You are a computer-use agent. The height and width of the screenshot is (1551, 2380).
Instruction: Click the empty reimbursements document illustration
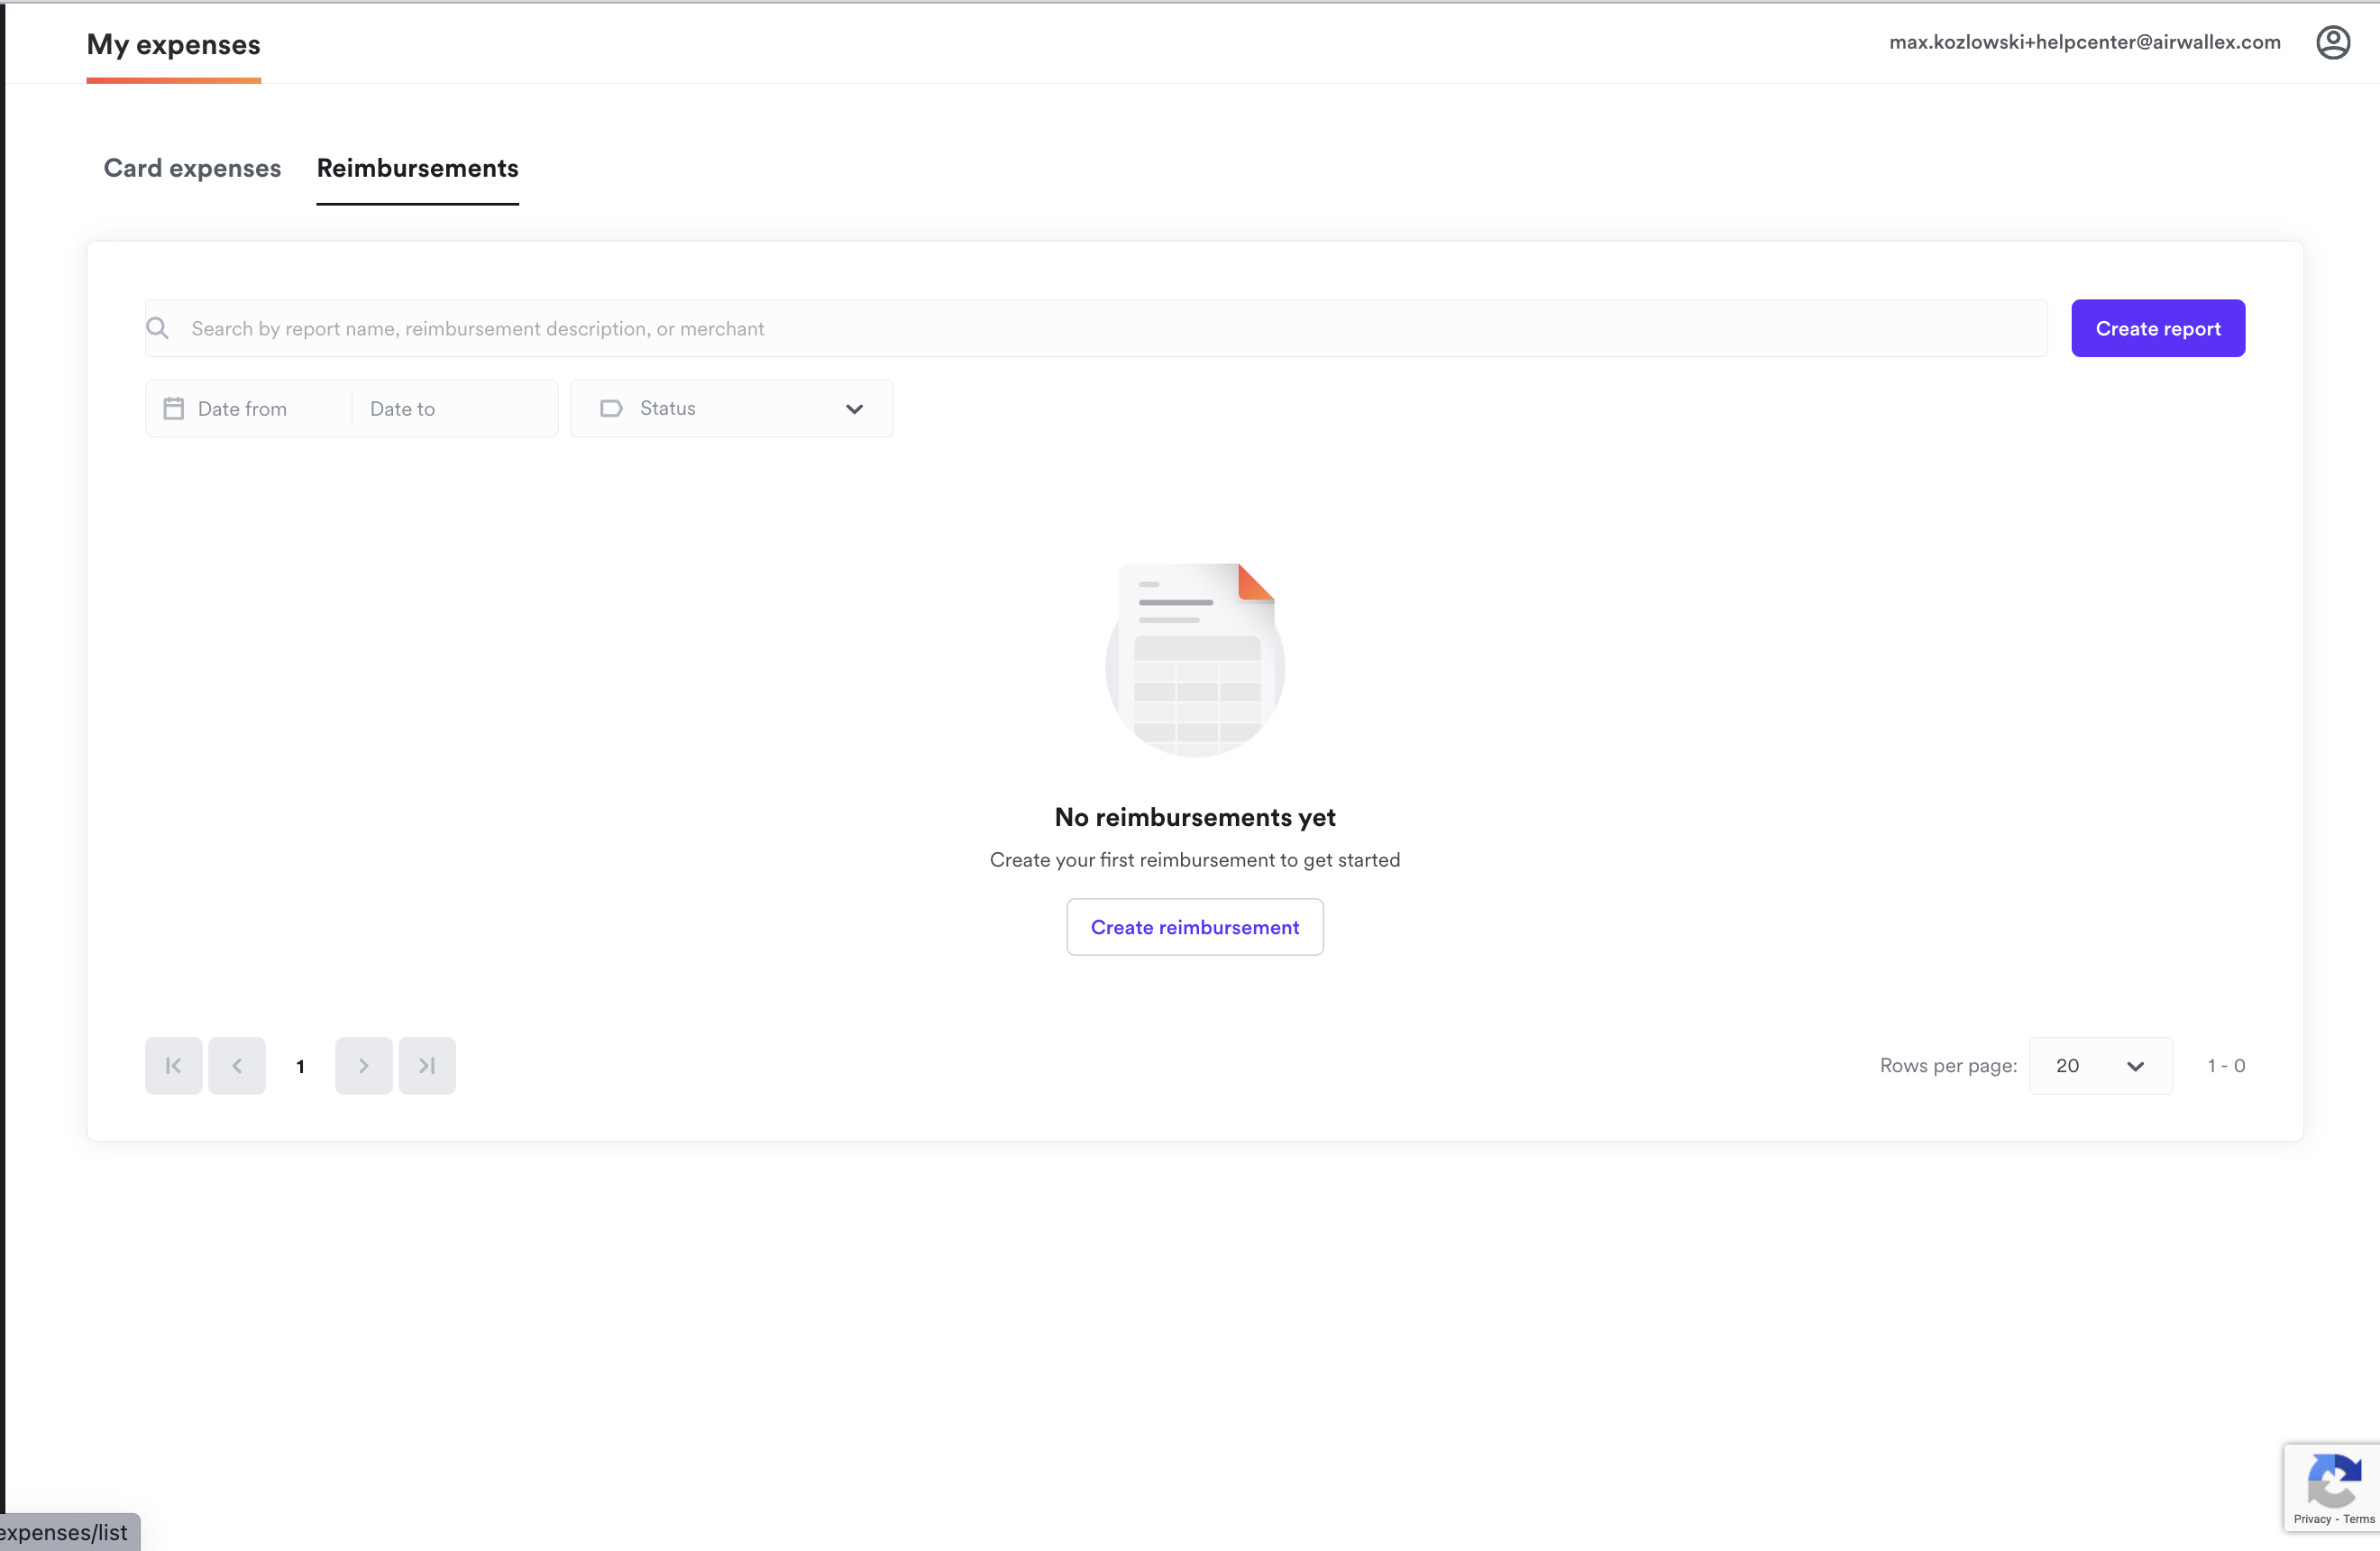point(1195,660)
